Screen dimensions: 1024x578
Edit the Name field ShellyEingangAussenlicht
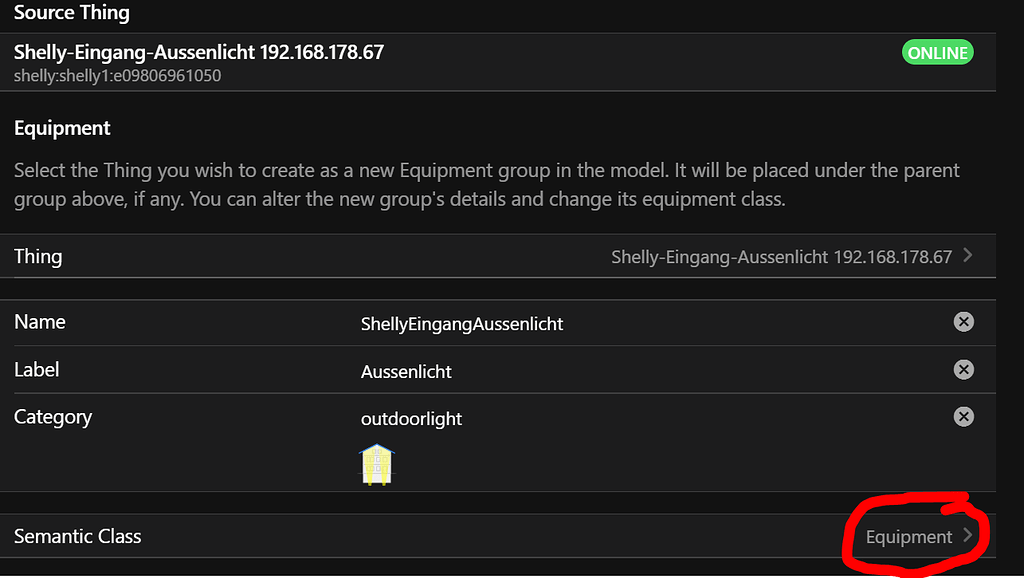[x=462, y=324]
